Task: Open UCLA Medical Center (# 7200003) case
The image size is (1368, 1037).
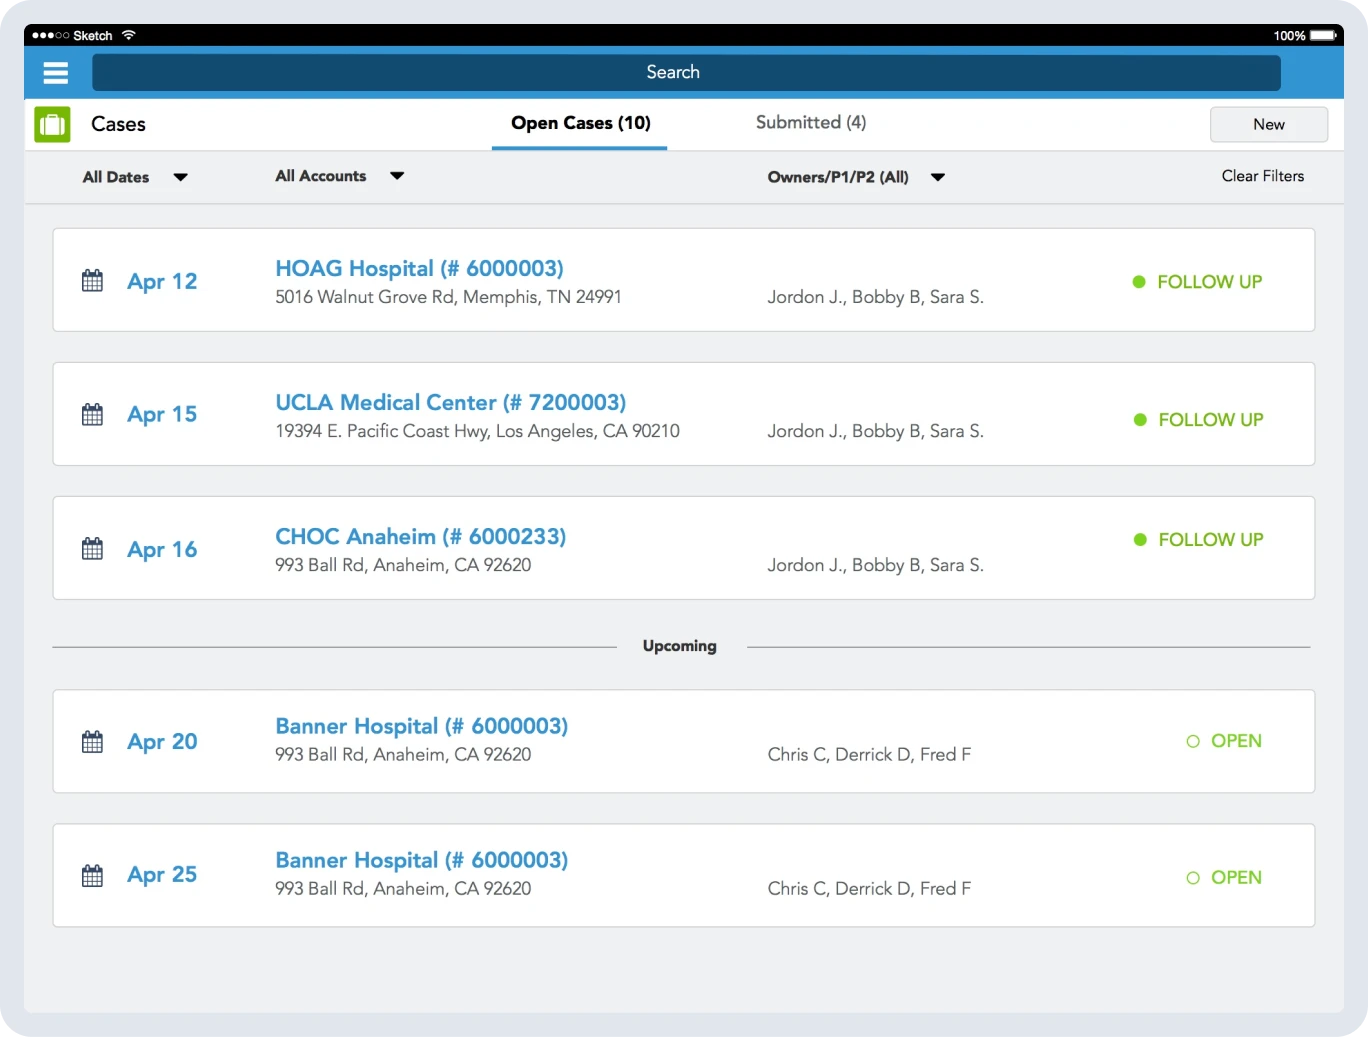Action: (x=451, y=402)
